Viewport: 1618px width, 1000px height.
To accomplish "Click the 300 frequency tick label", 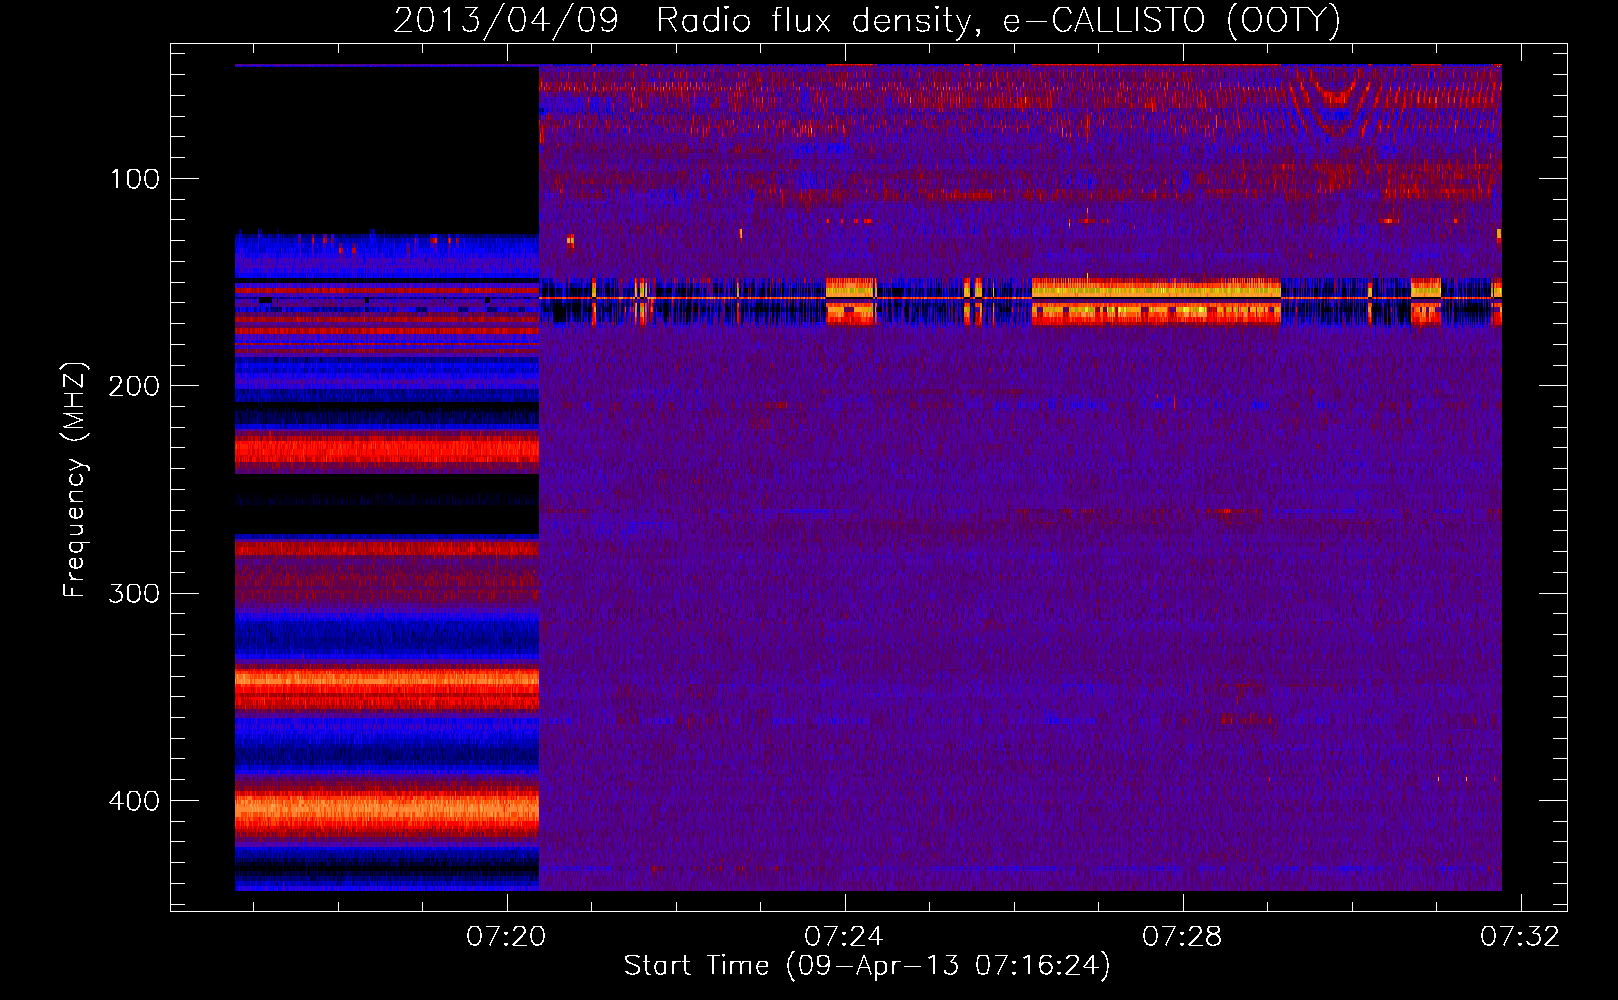I will tap(134, 593).
